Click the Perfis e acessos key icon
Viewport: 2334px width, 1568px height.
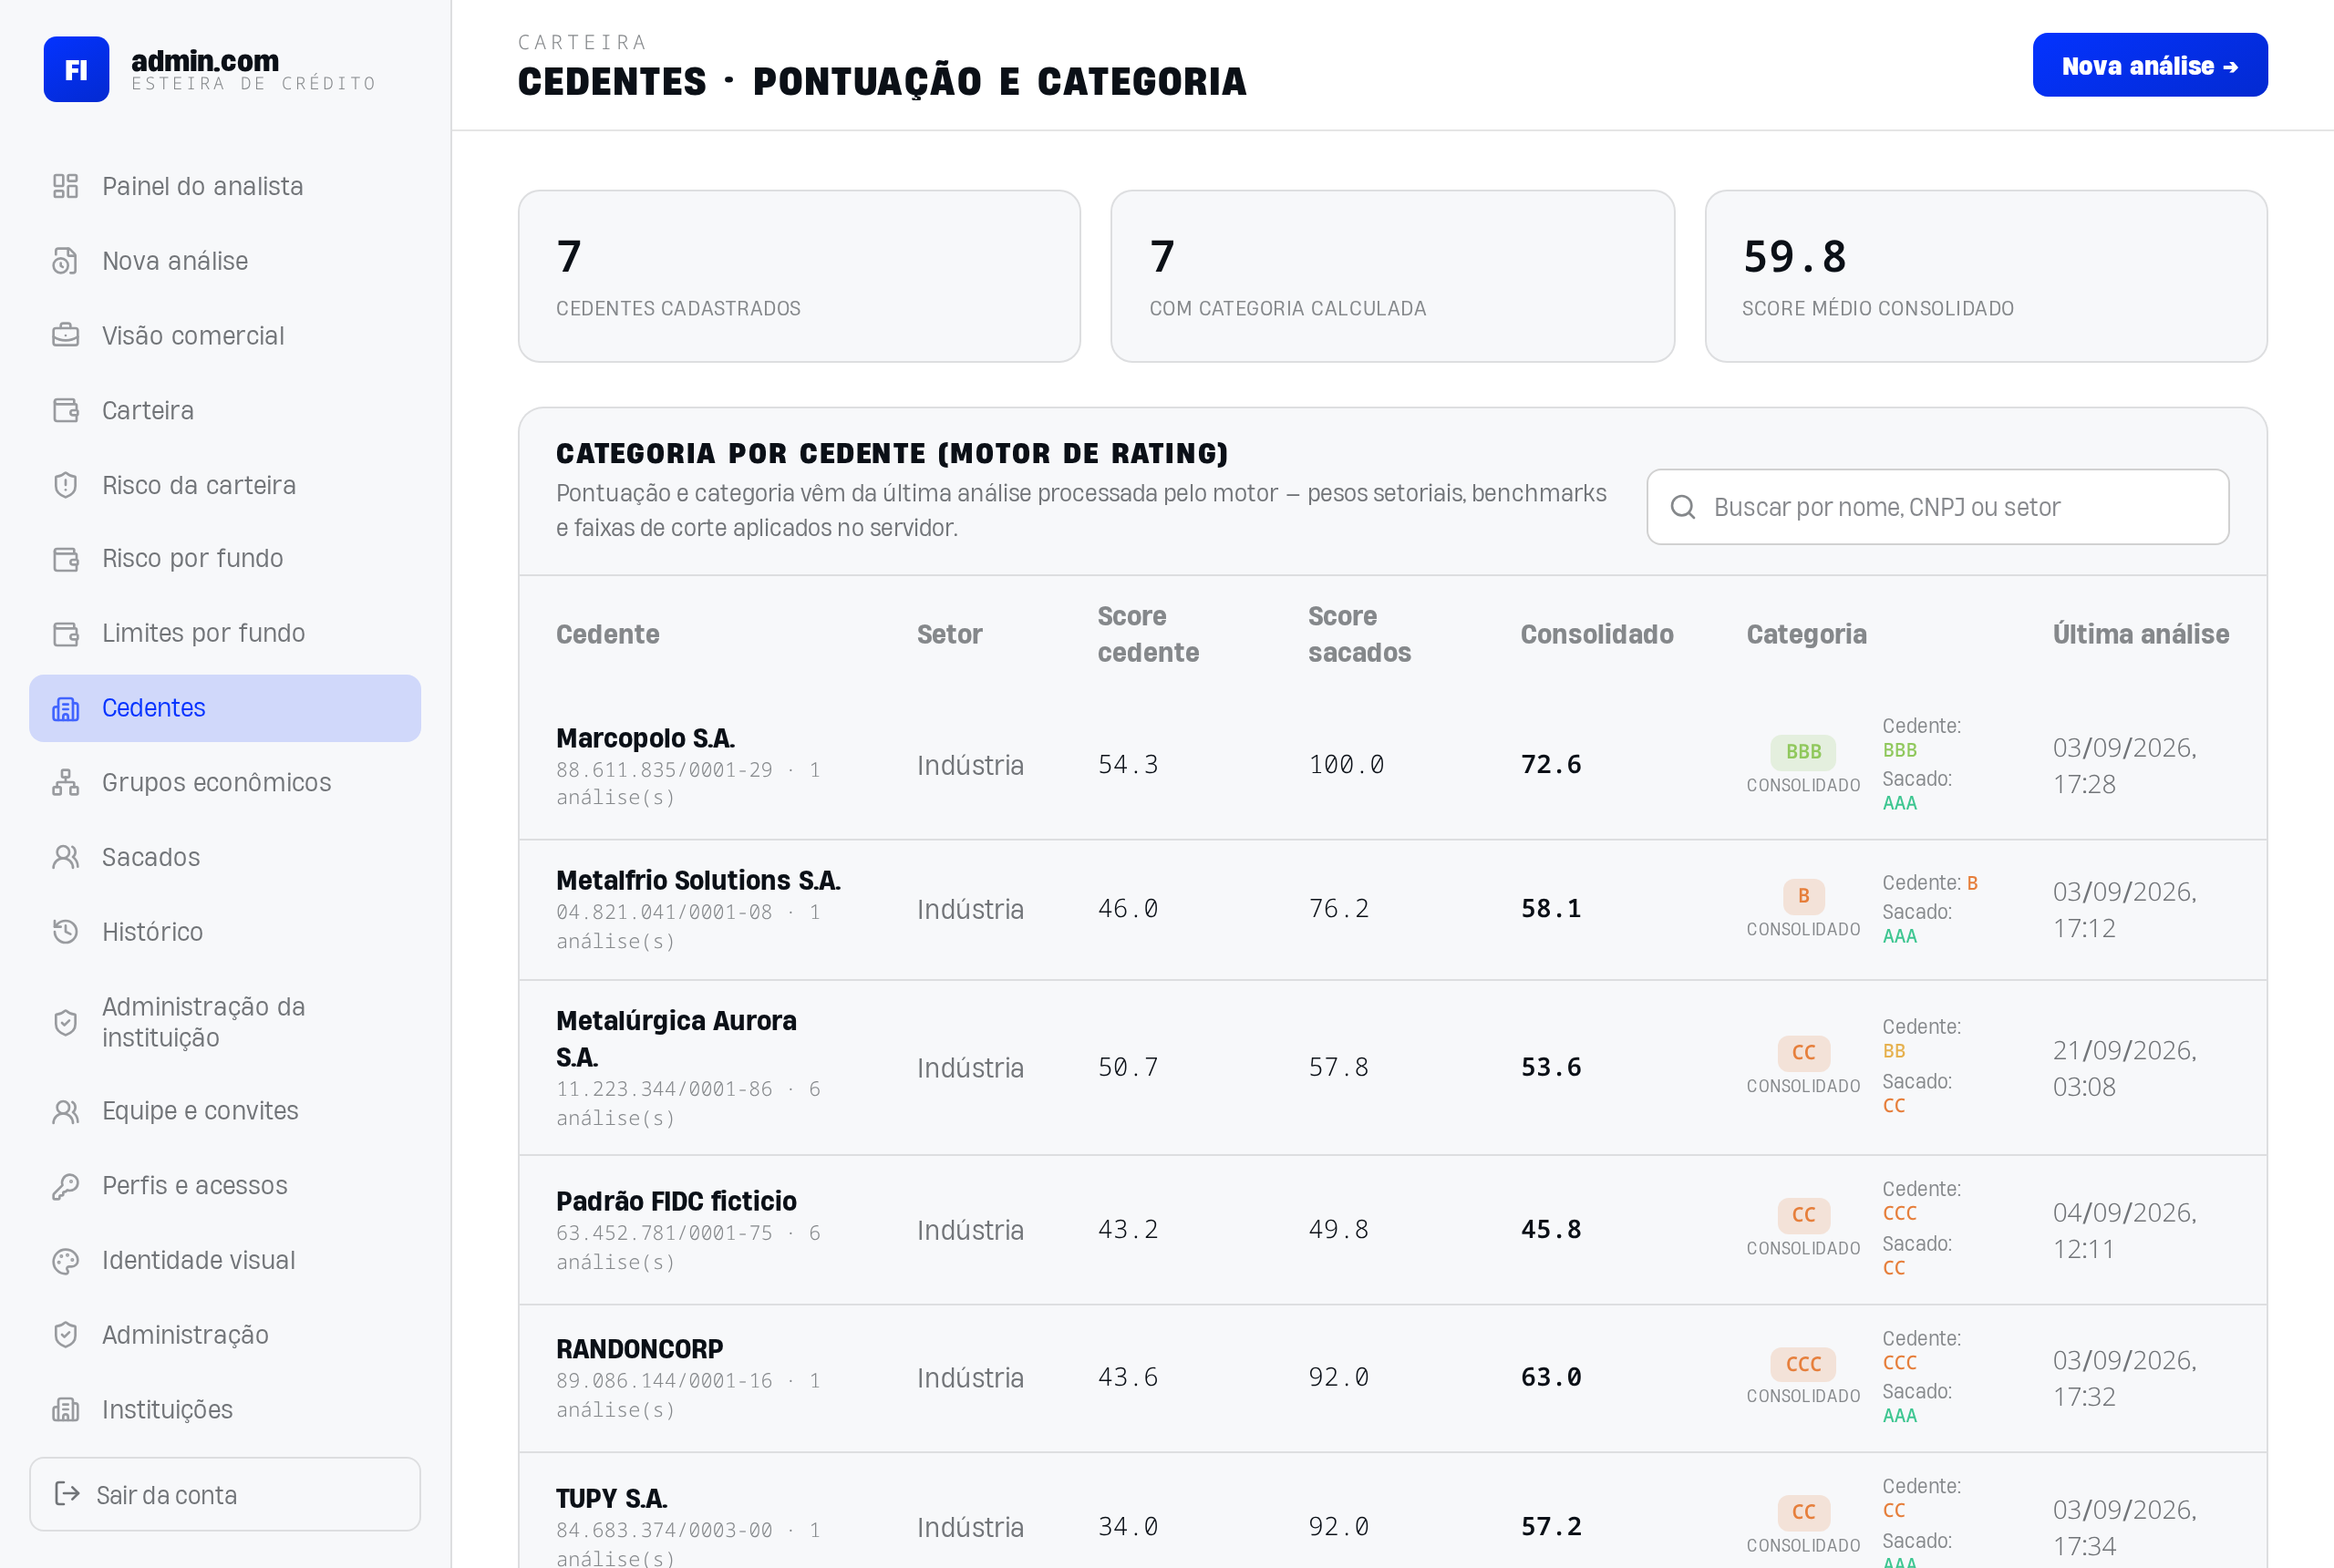coord(65,1186)
